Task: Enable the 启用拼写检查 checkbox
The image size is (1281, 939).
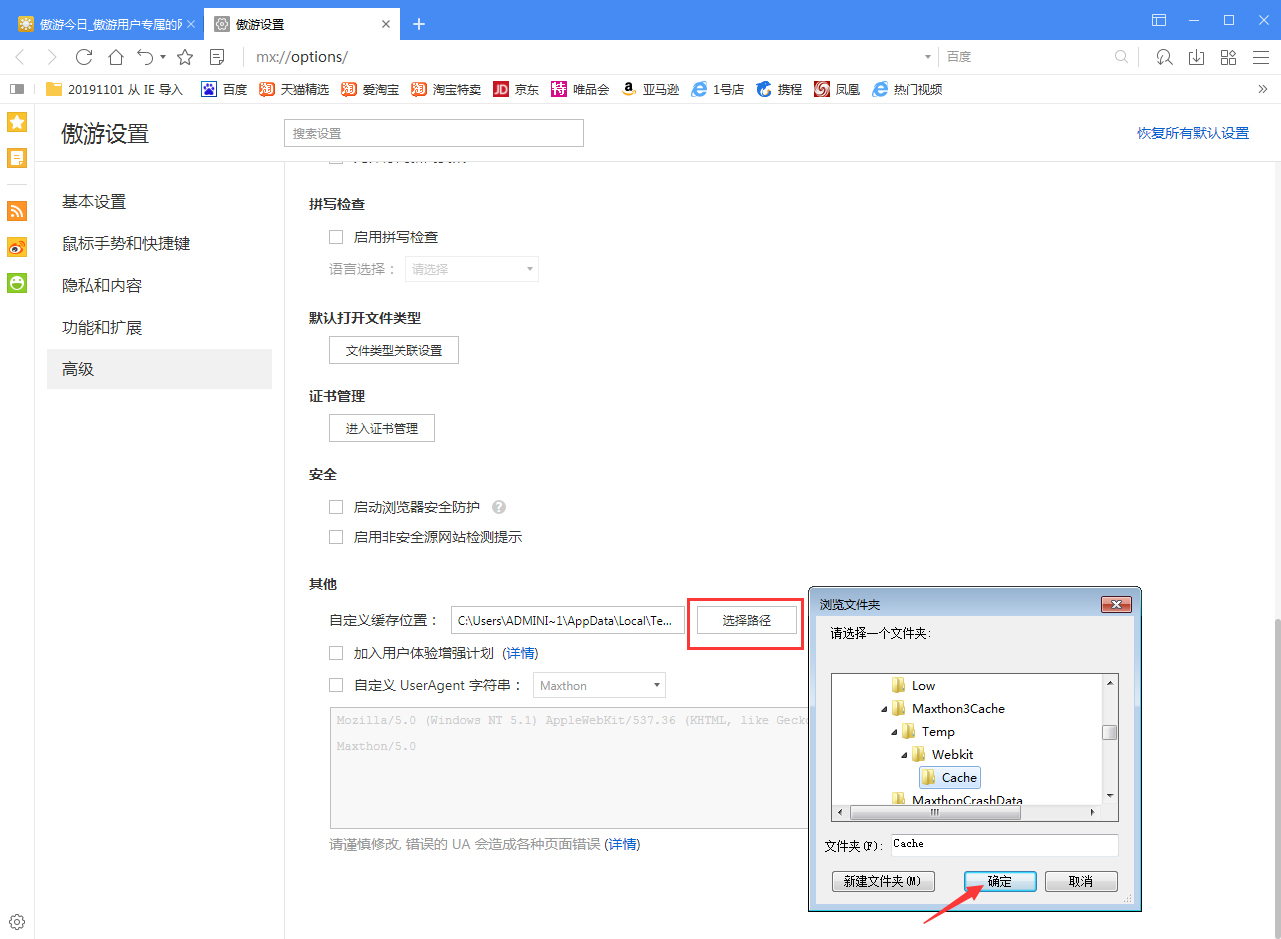Action: (x=336, y=236)
